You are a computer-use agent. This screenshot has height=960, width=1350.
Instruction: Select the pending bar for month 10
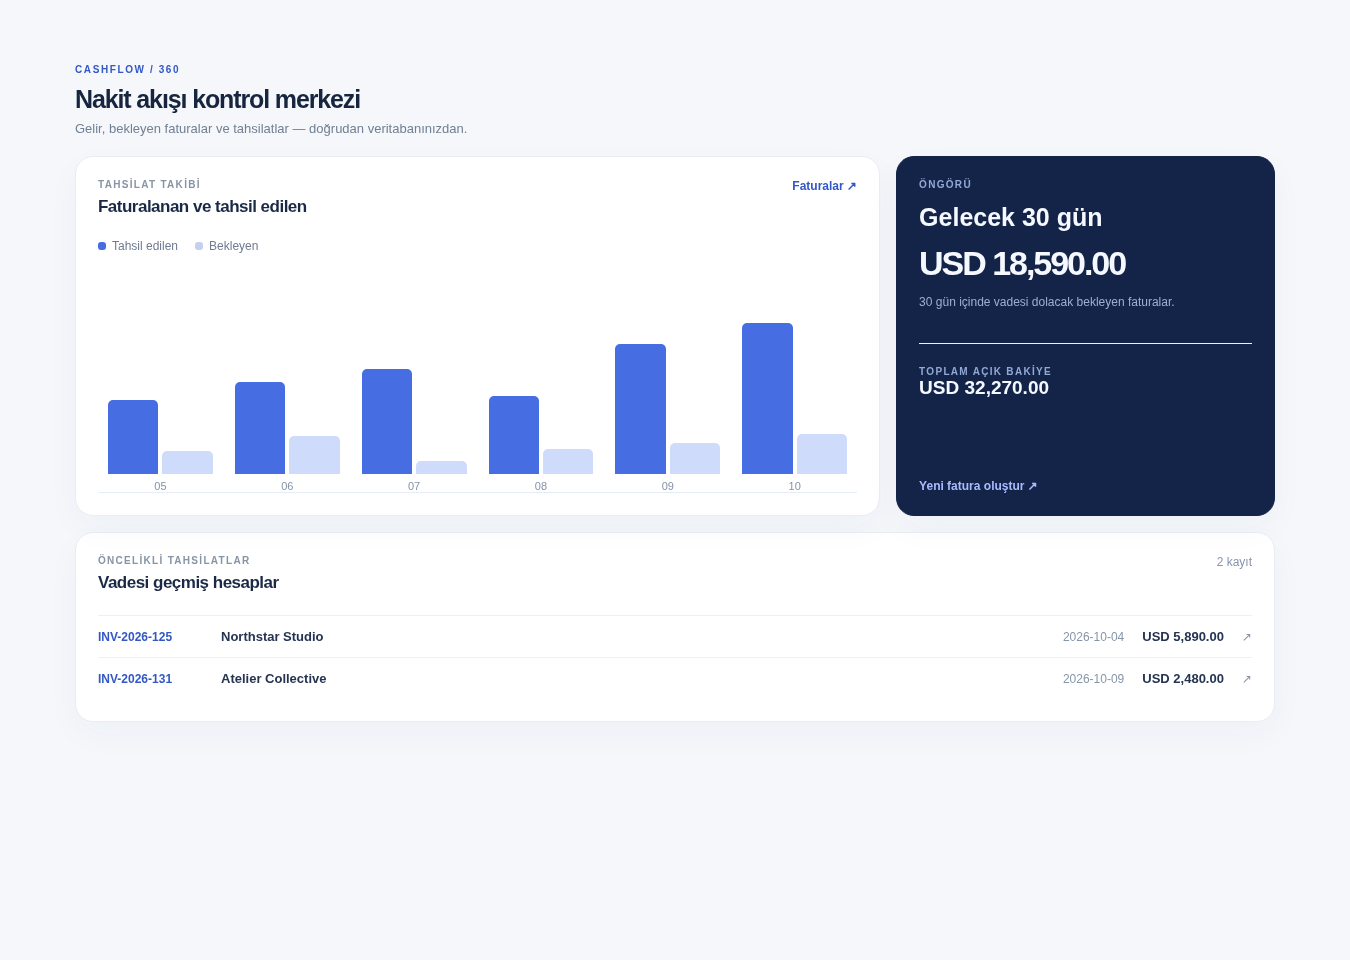click(822, 454)
